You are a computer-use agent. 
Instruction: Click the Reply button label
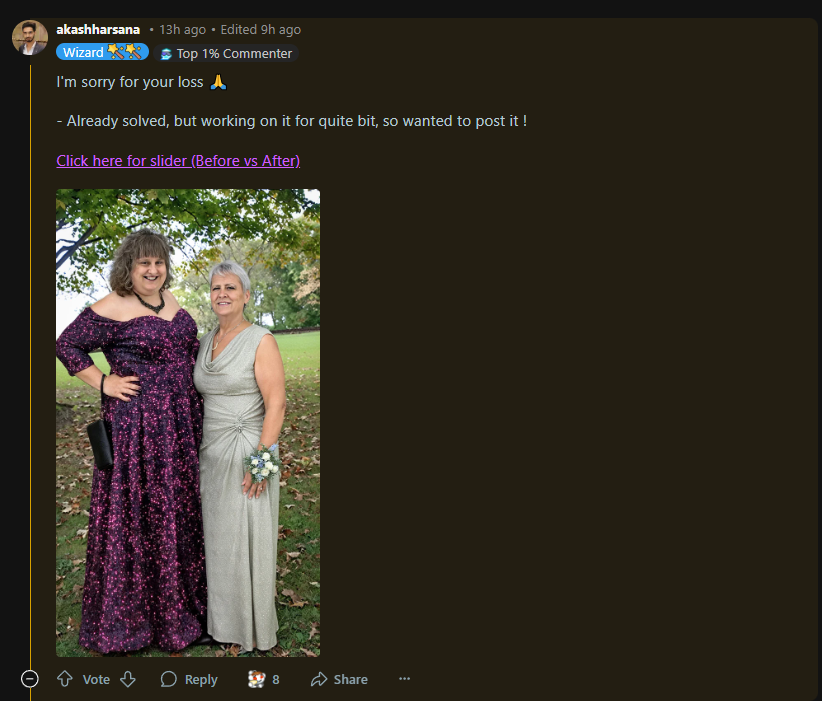(201, 680)
